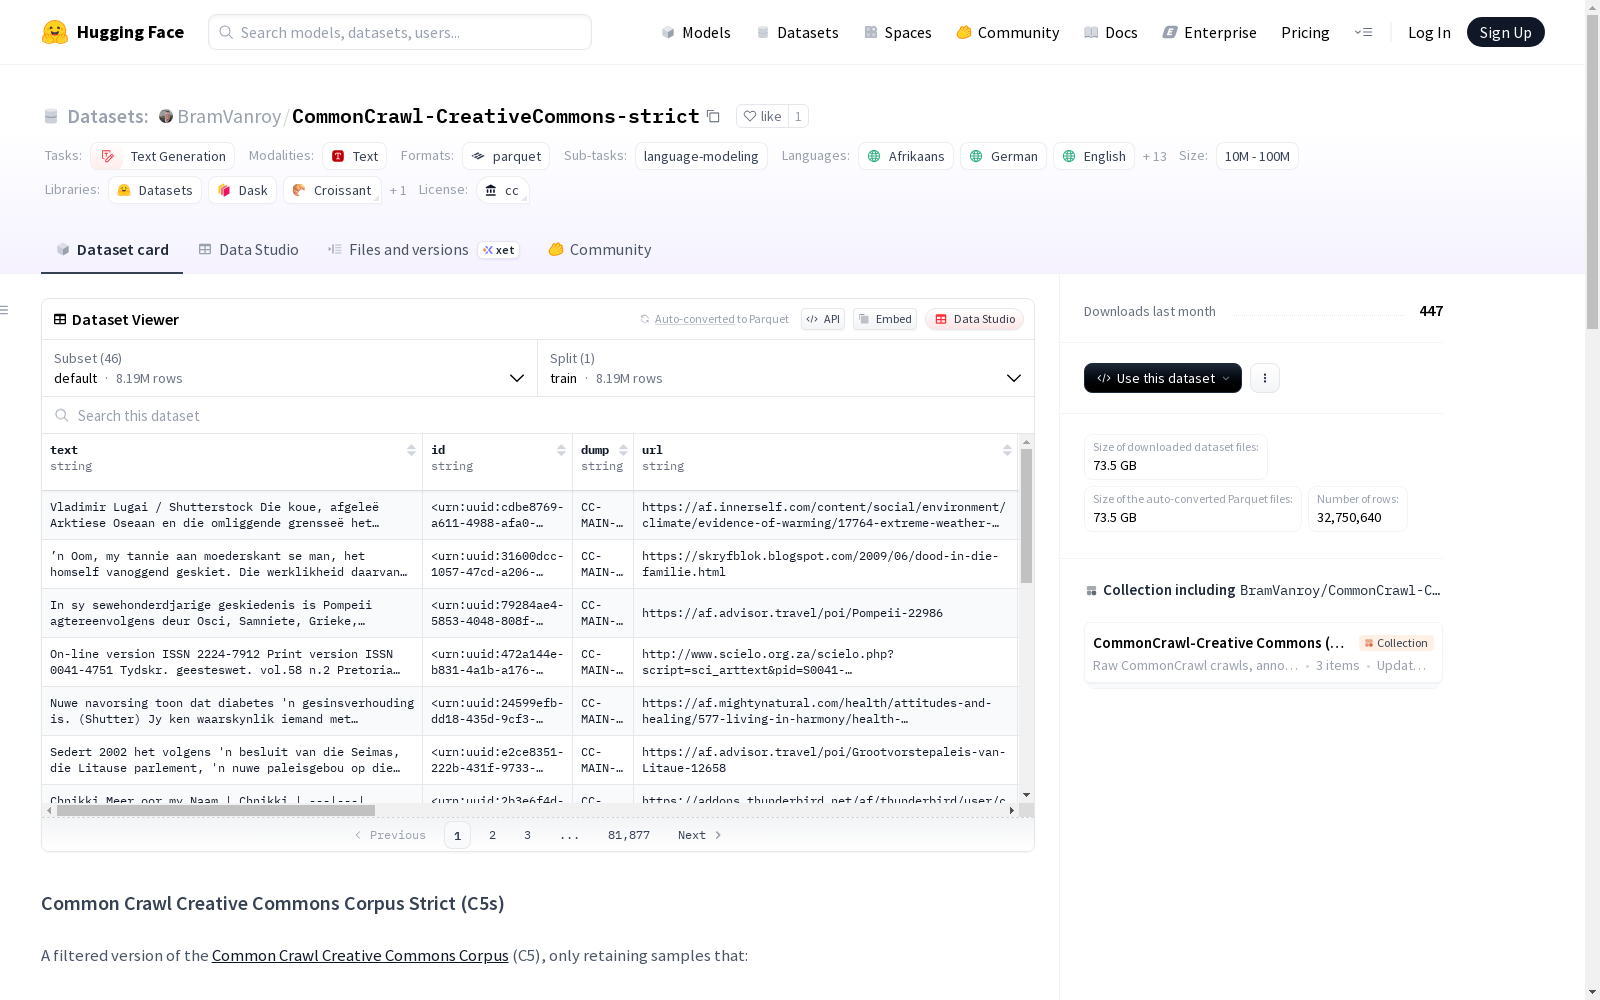Click the three-dot options button beside Use this dataset
The image size is (1600, 1000).
pos(1265,378)
